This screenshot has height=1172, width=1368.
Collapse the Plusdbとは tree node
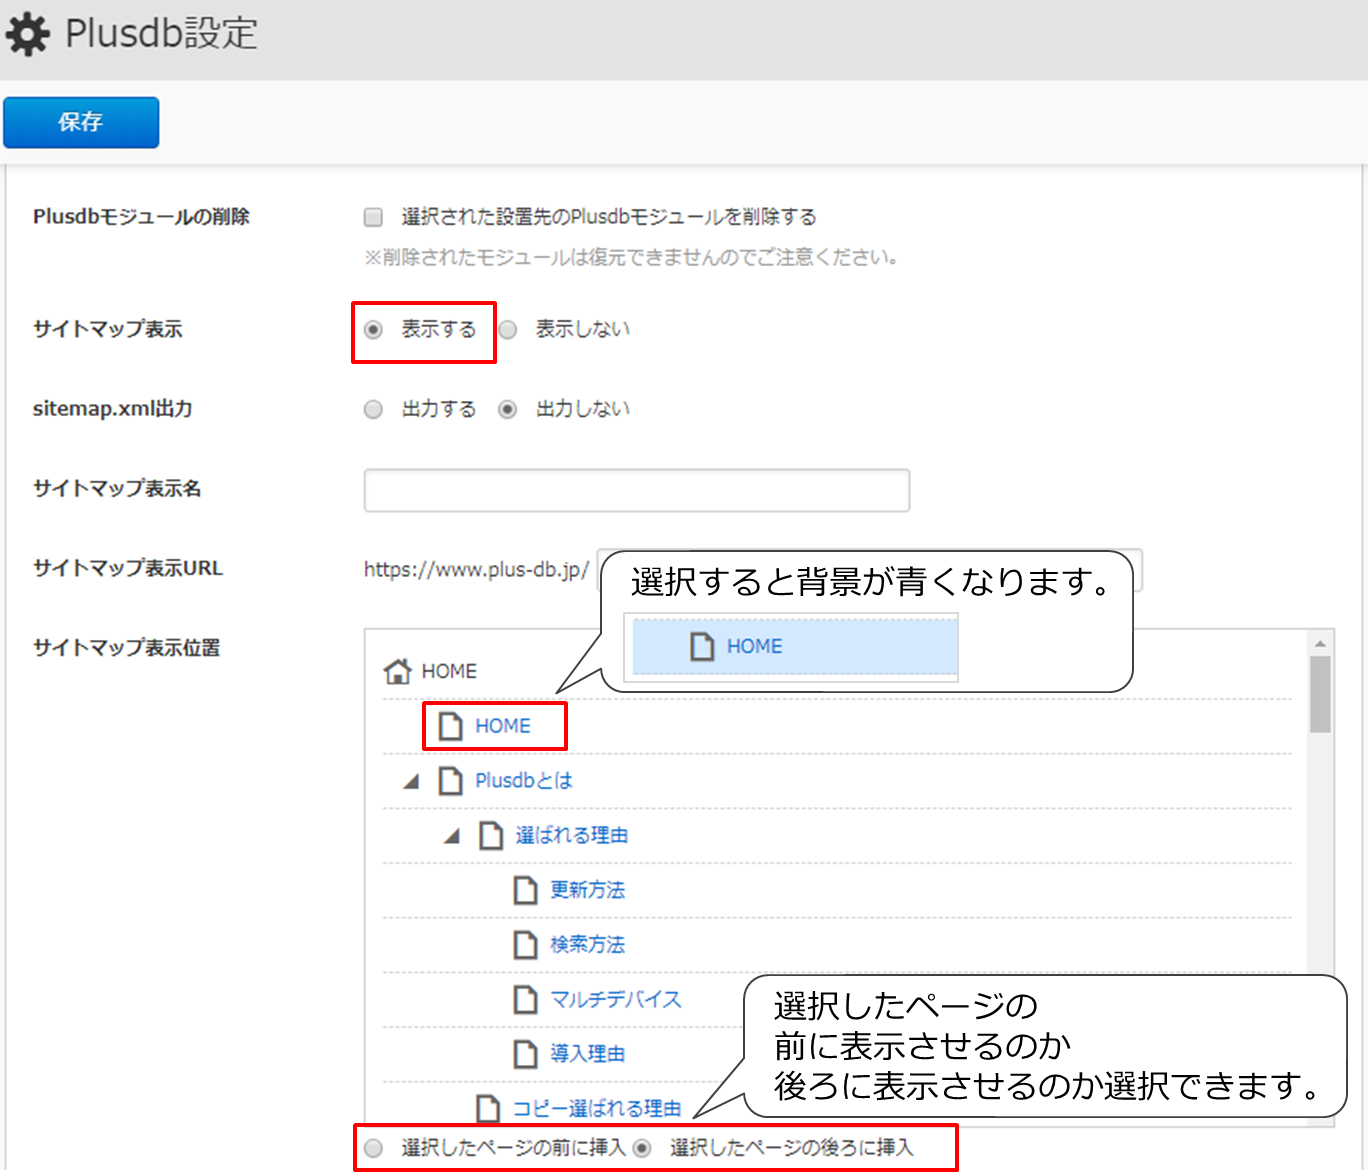tap(411, 781)
